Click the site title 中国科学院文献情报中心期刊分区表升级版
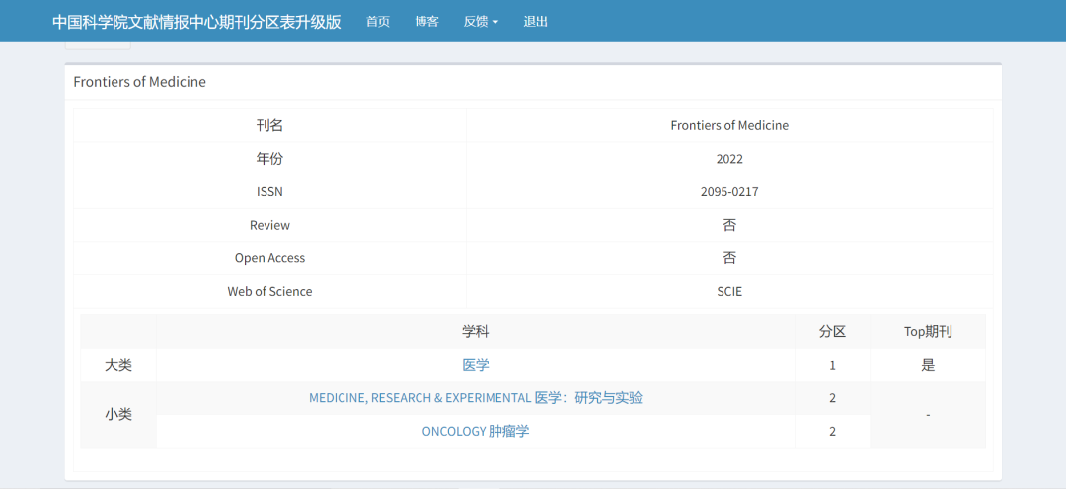This screenshot has width=1066, height=489. click(196, 22)
